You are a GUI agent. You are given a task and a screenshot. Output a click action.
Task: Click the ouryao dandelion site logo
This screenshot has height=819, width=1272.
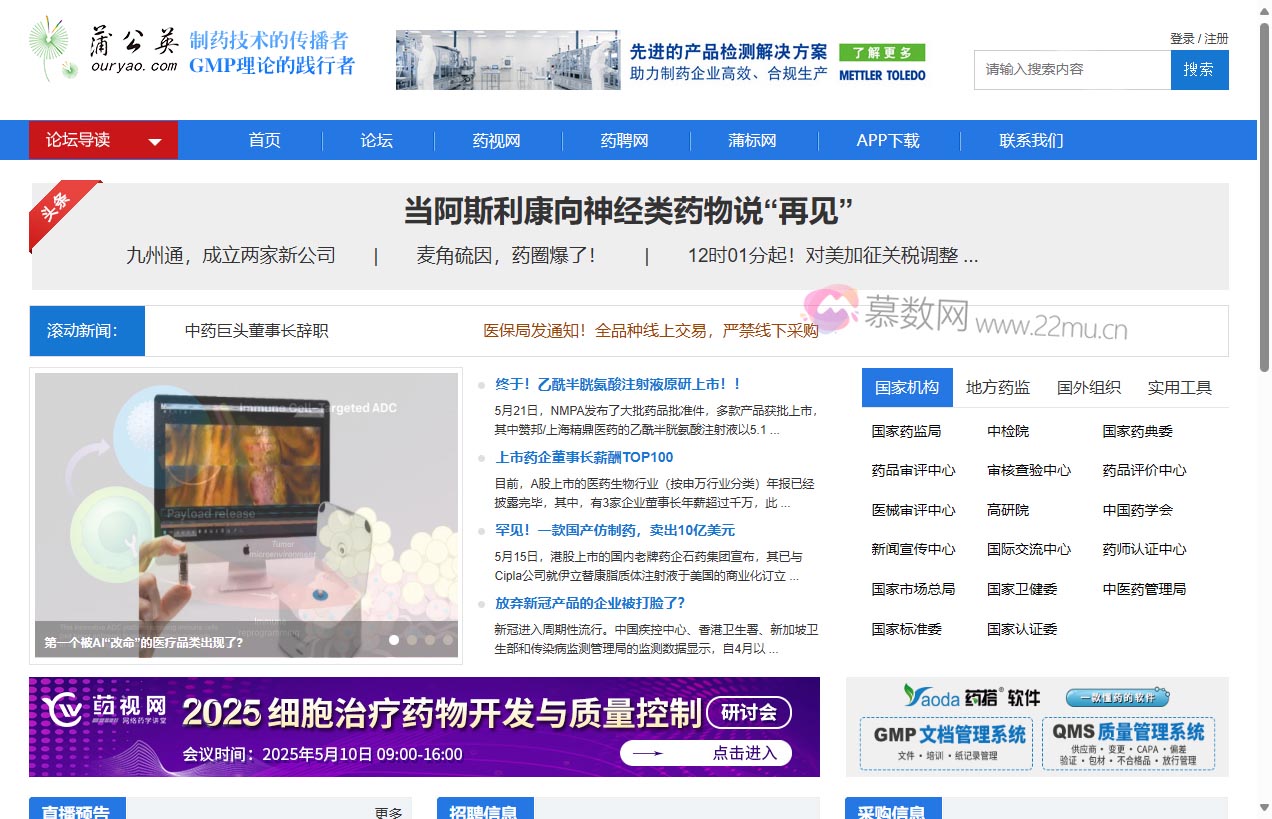pyautogui.click(x=104, y=50)
